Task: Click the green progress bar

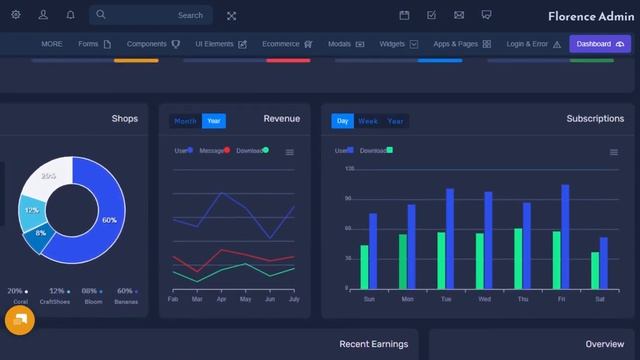Action: click(592, 60)
